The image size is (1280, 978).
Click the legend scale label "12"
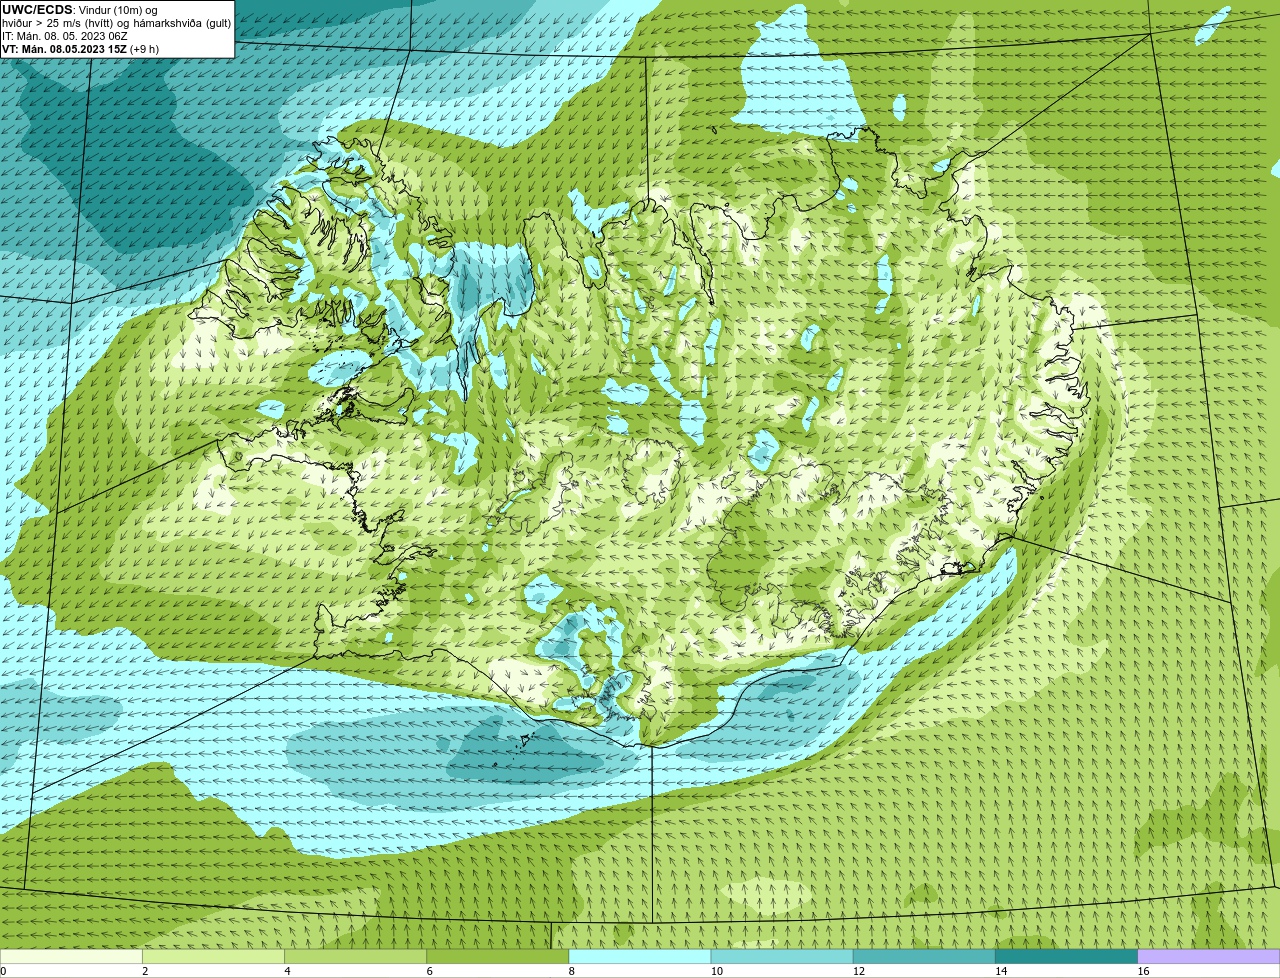(858, 971)
